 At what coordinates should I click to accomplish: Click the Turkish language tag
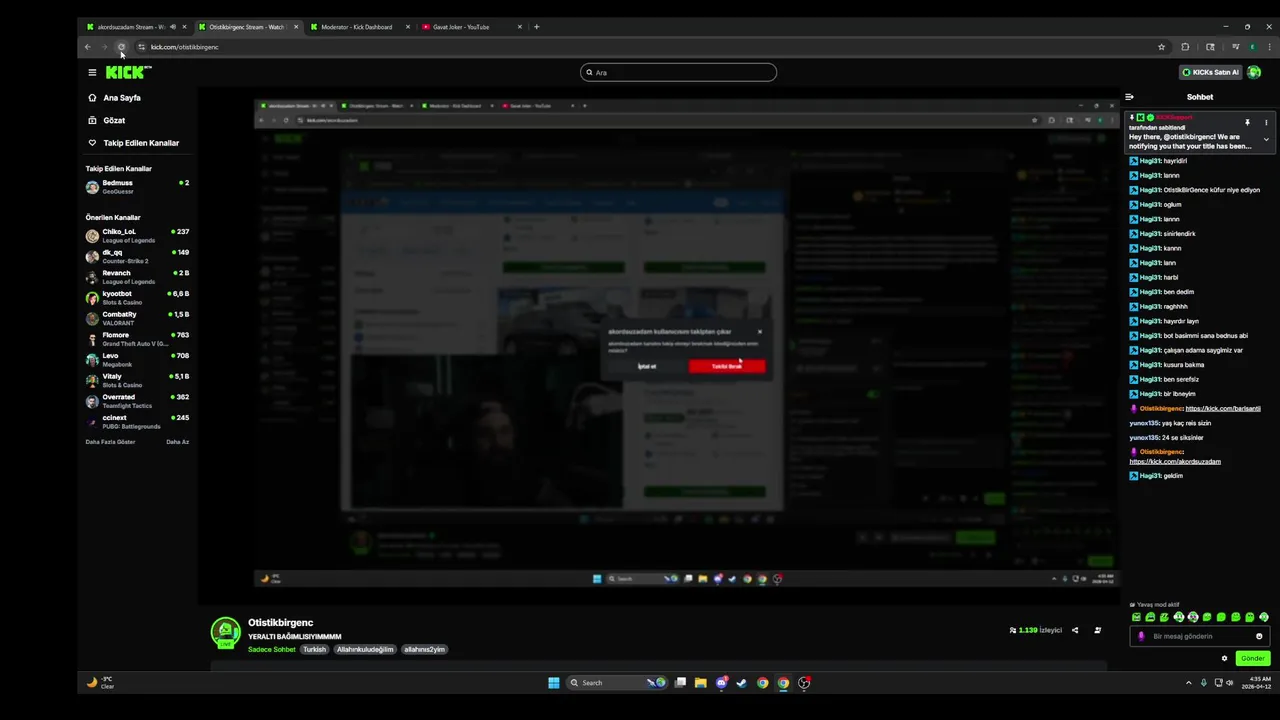tap(315, 649)
